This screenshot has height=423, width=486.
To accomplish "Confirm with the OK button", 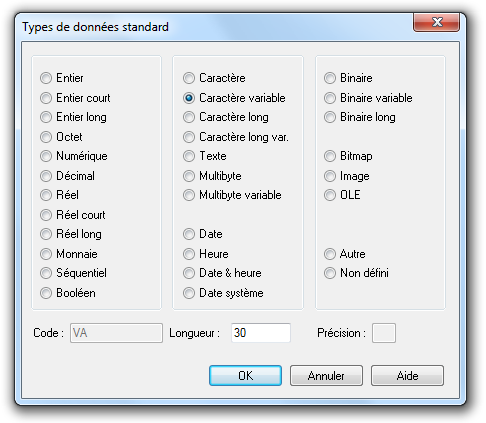I will (x=245, y=376).
